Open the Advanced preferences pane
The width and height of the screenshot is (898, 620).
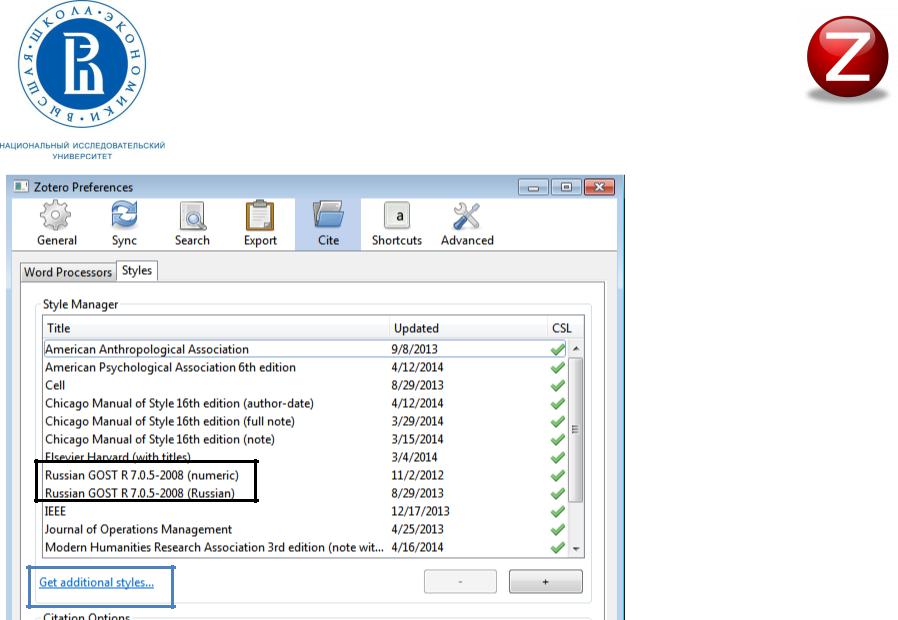click(467, 224)
